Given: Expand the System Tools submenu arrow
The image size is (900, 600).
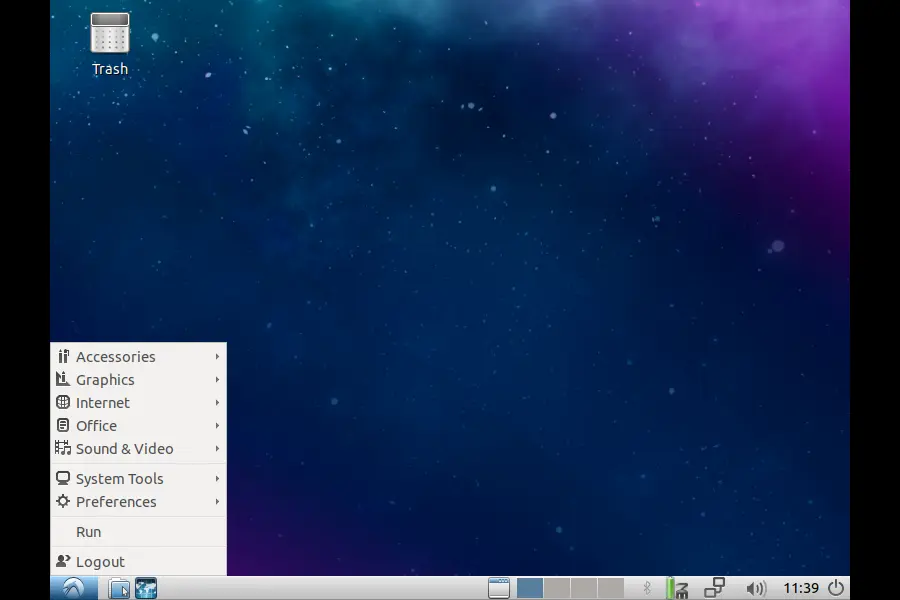Looking at the screenshot, I should pyautogui.click(x=218, y=478).
